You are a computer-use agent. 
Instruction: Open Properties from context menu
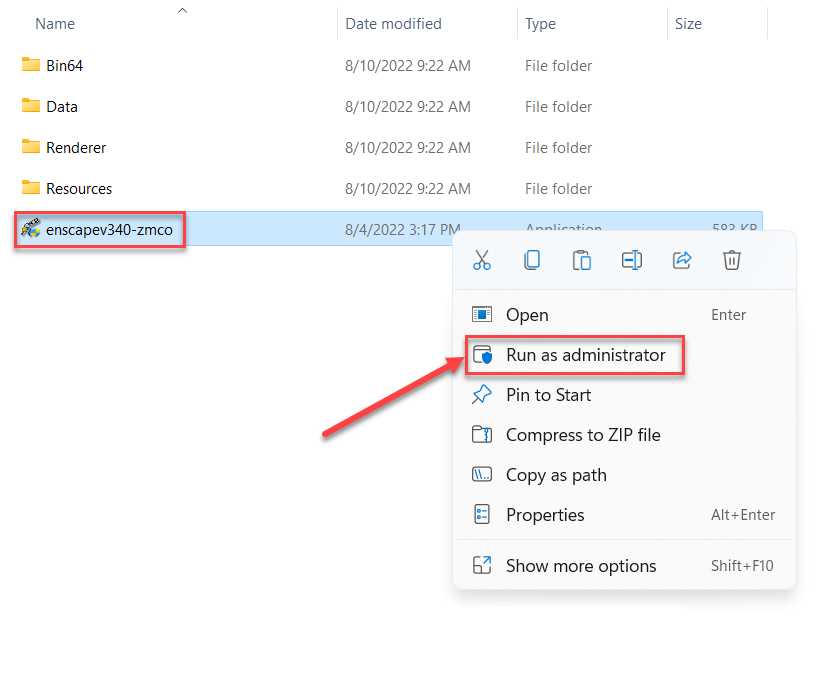(545, 515)
